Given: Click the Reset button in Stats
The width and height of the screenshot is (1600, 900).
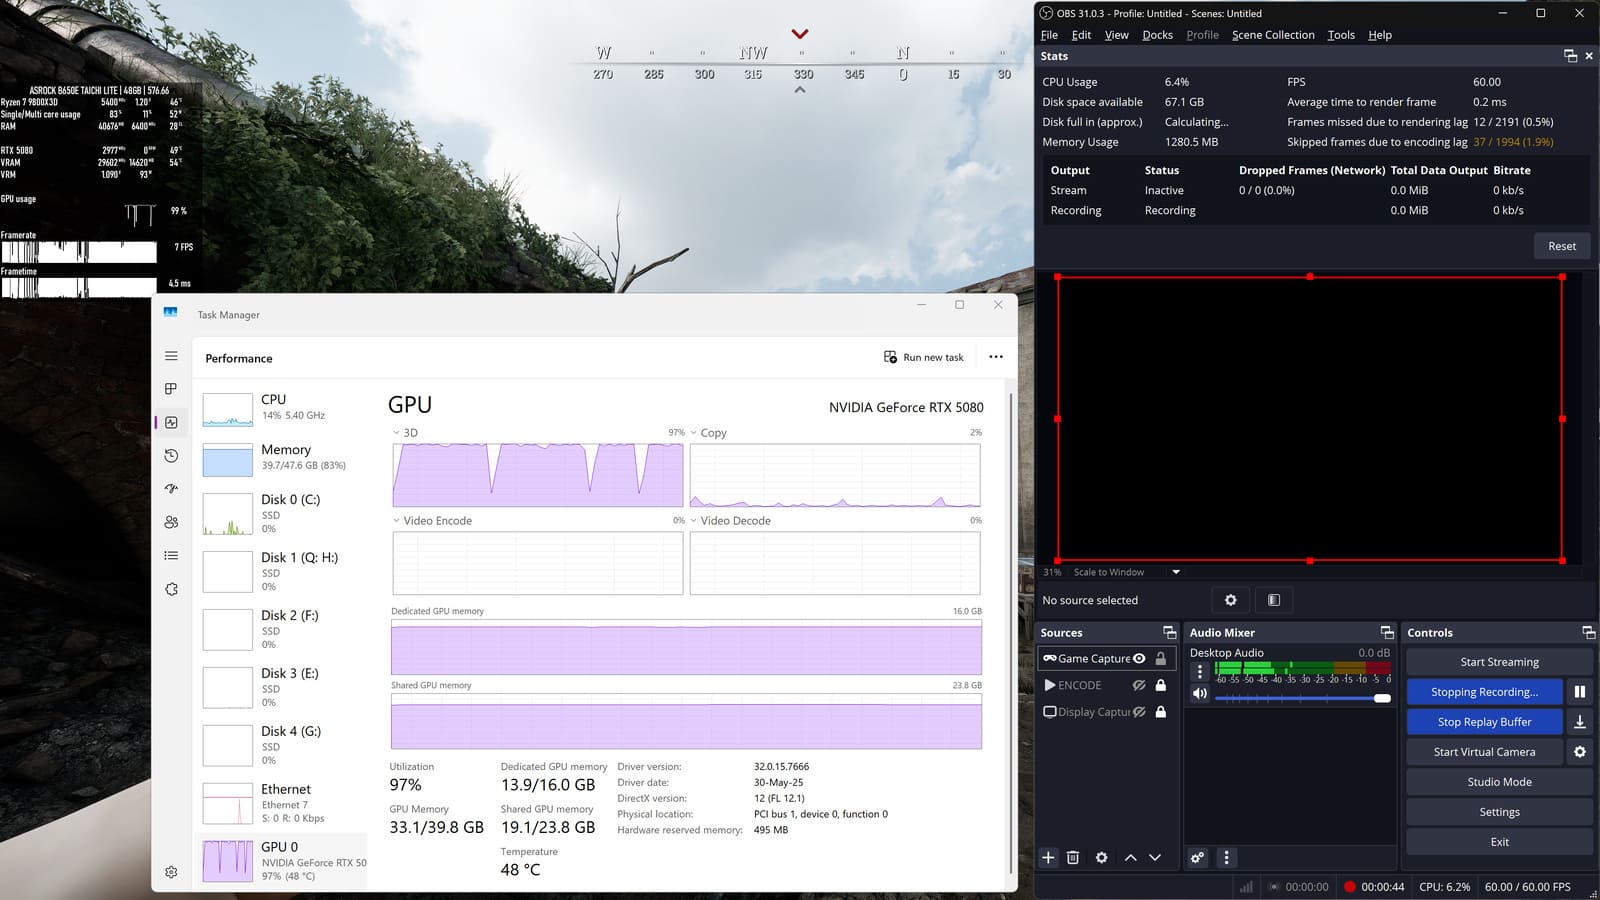Looking at the screenshot, I should coord(1562,246).
